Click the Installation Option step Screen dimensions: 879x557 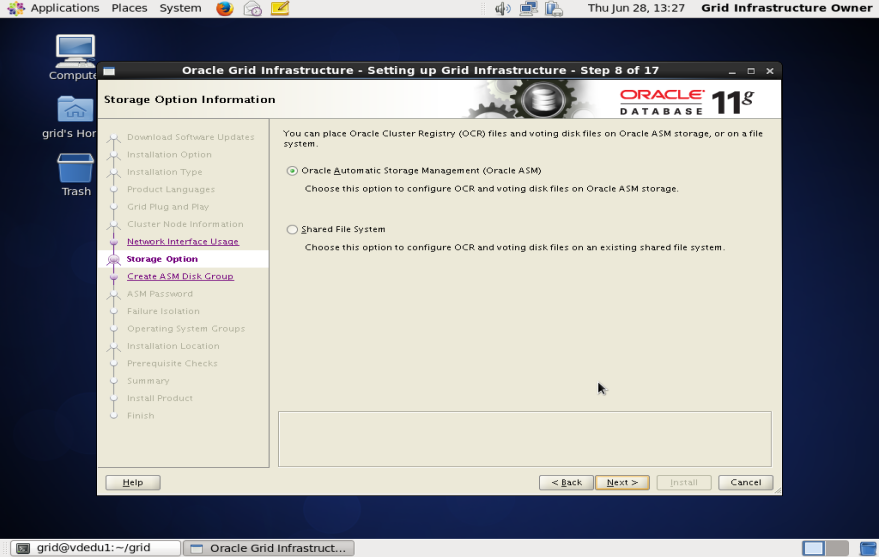click(169, 155)
